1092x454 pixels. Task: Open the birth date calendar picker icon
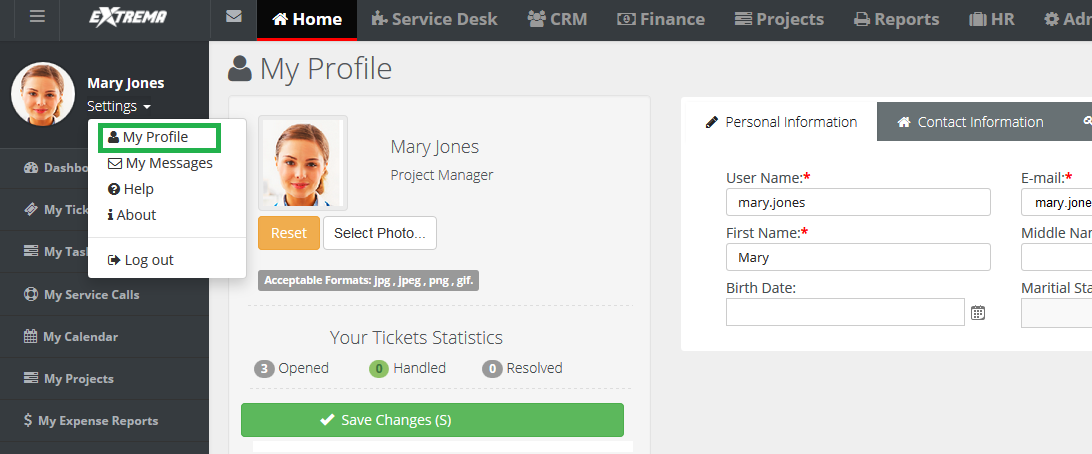[978, 313]
